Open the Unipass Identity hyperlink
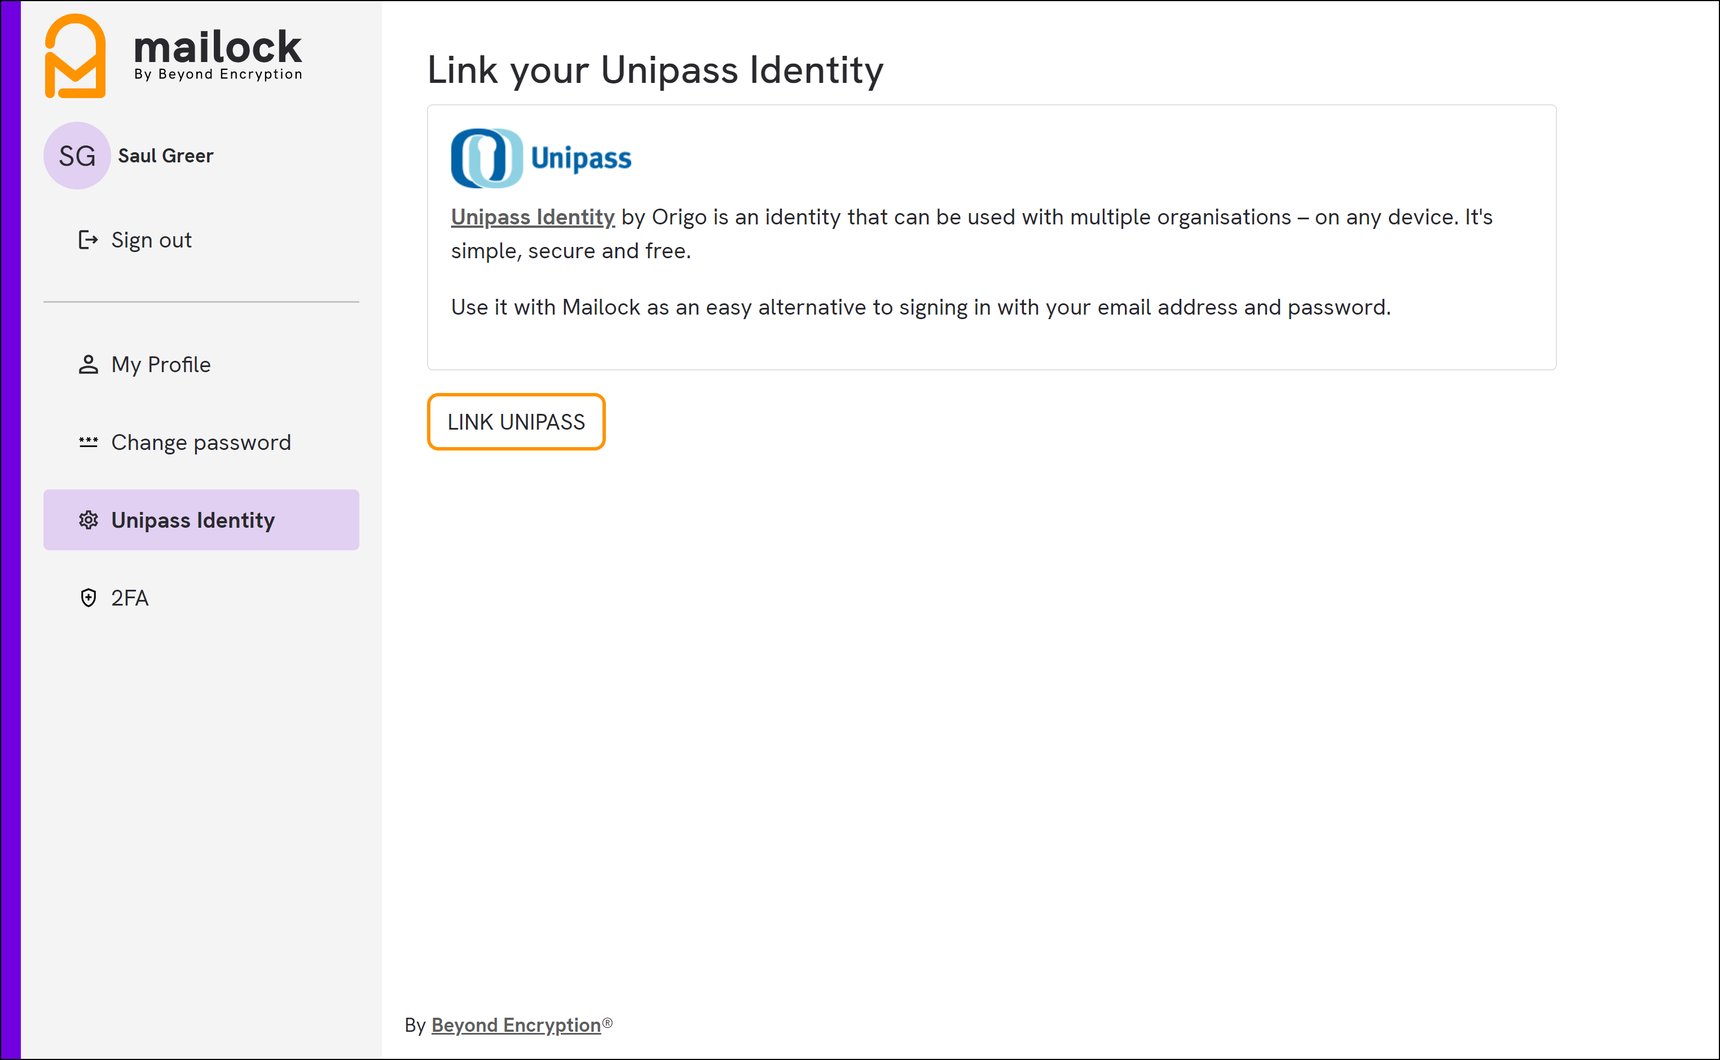Screen dimensions: 1720x1060 pos(532,217)
